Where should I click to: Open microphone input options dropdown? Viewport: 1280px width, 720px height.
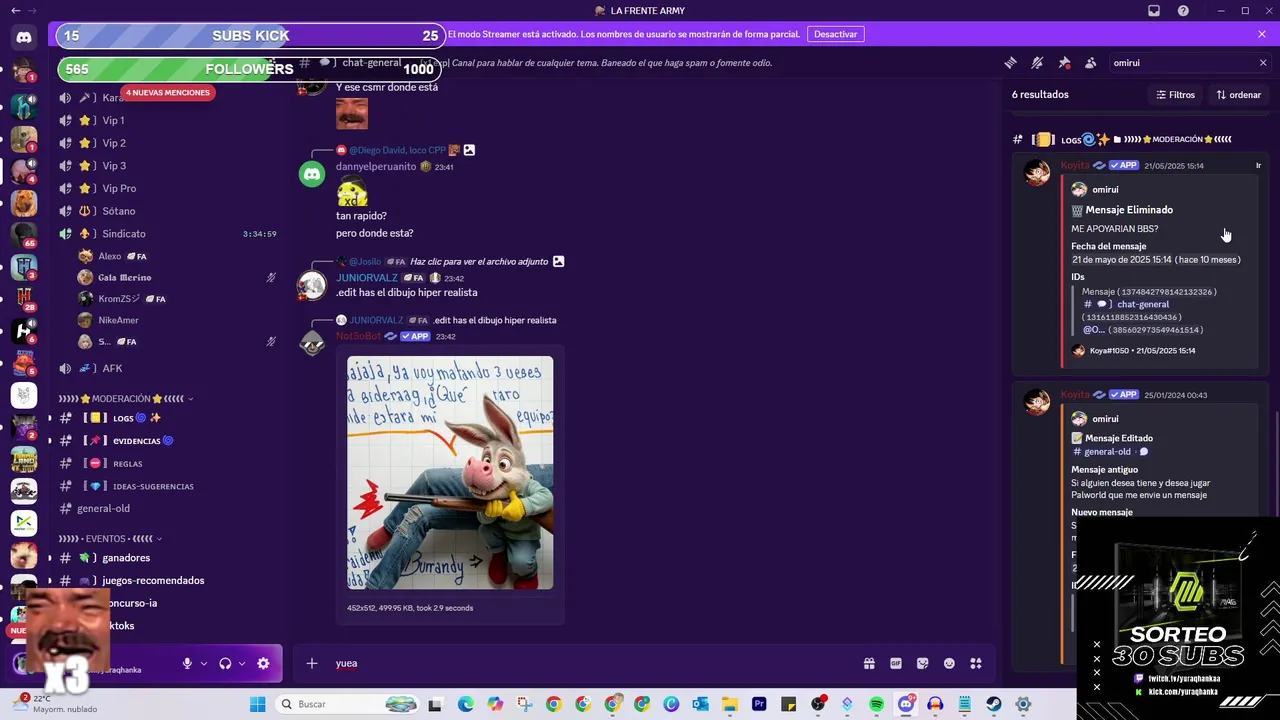204,663
